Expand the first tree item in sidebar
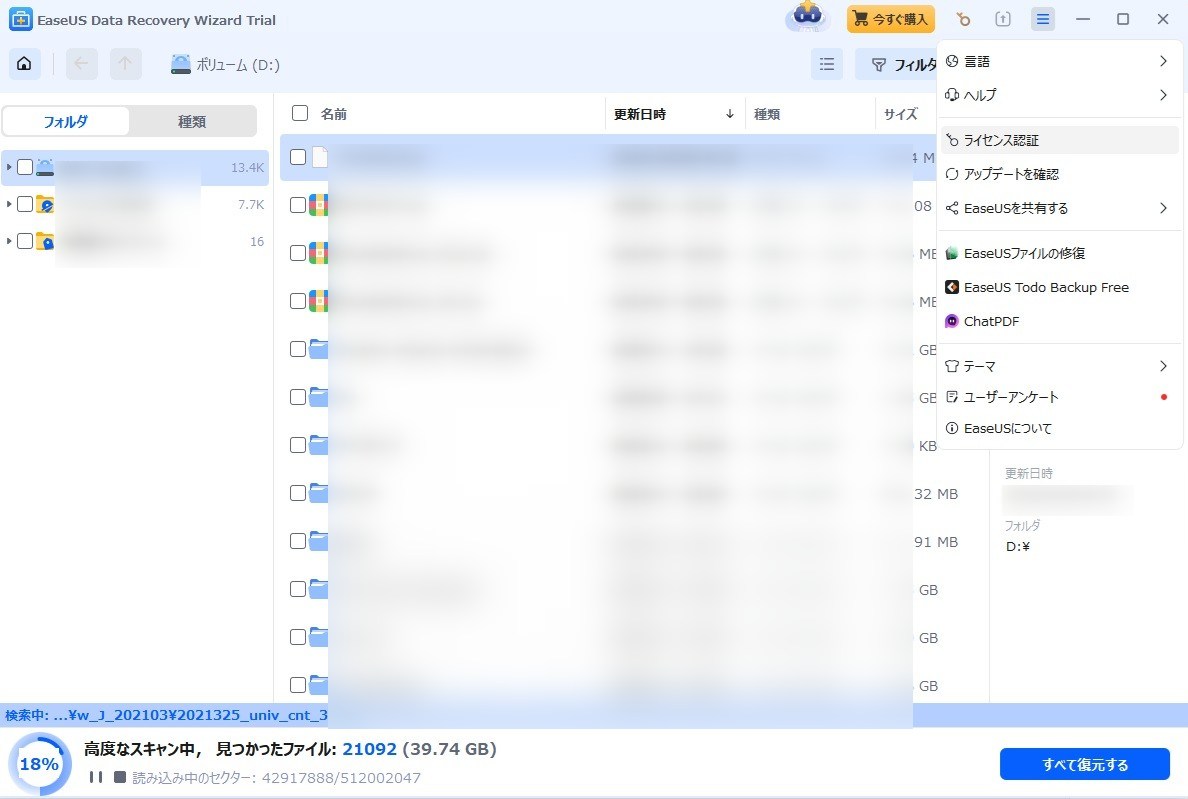This screenshot has height=799, width=1188. tap(9, 167)
